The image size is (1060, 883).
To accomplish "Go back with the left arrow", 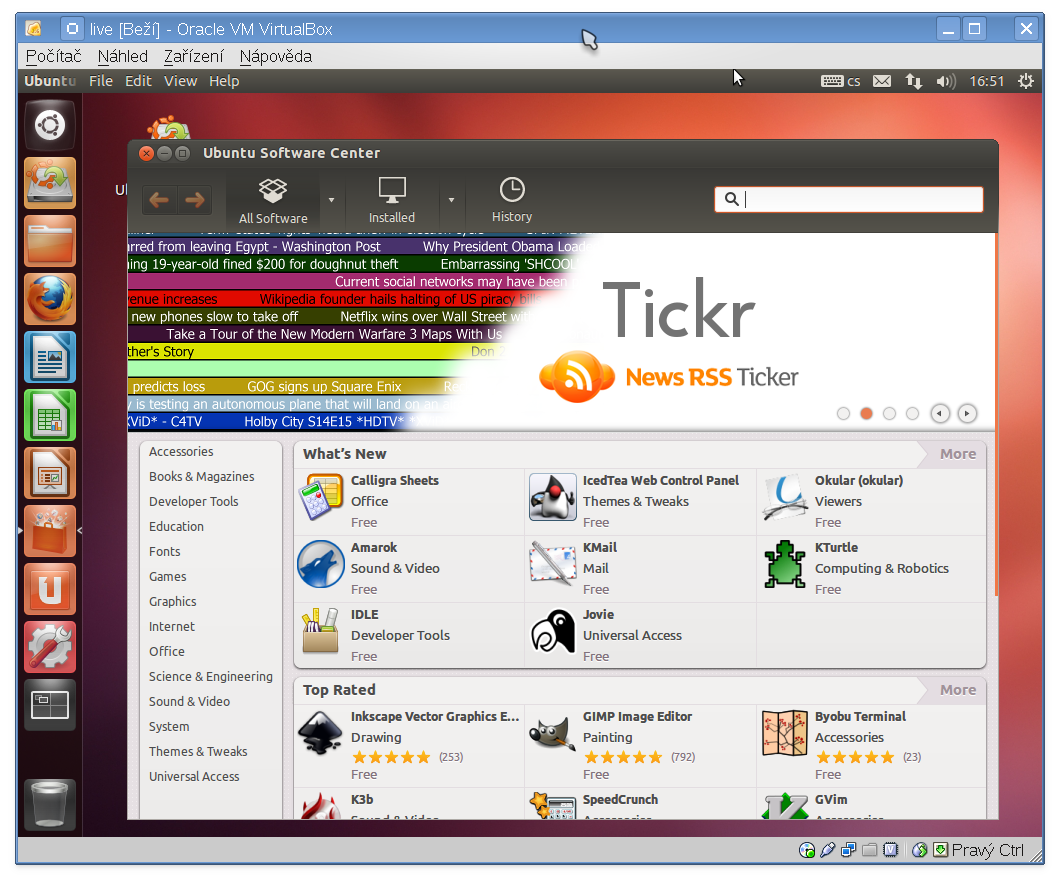I will coord(160,199).
